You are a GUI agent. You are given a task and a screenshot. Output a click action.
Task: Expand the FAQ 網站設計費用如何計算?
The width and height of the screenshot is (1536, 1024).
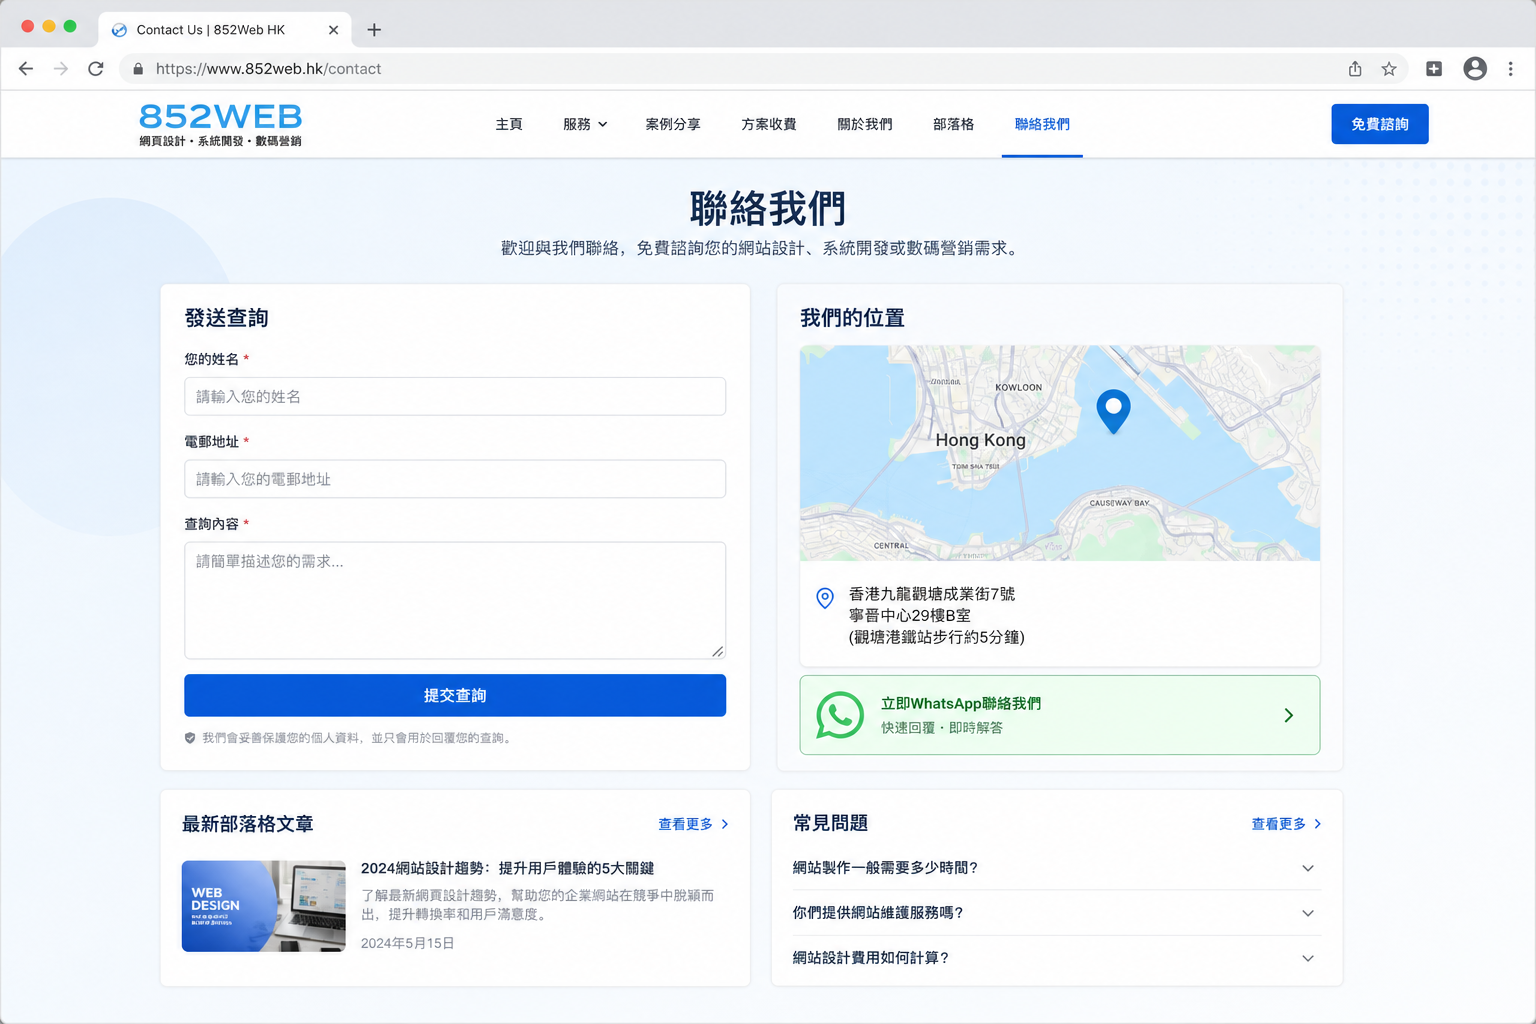[1057, 958]
